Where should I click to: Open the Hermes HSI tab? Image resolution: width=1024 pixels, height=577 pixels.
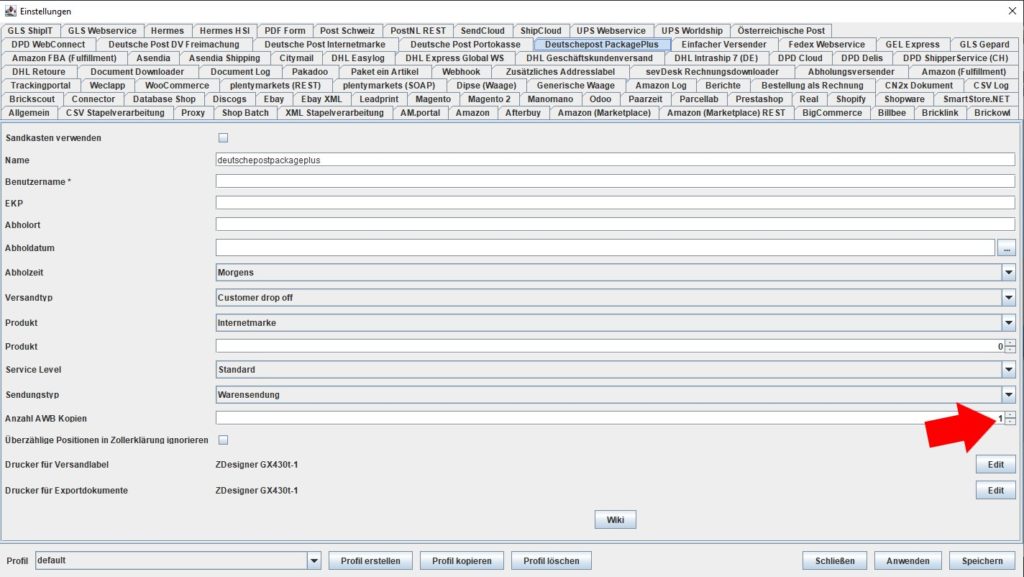225,31
